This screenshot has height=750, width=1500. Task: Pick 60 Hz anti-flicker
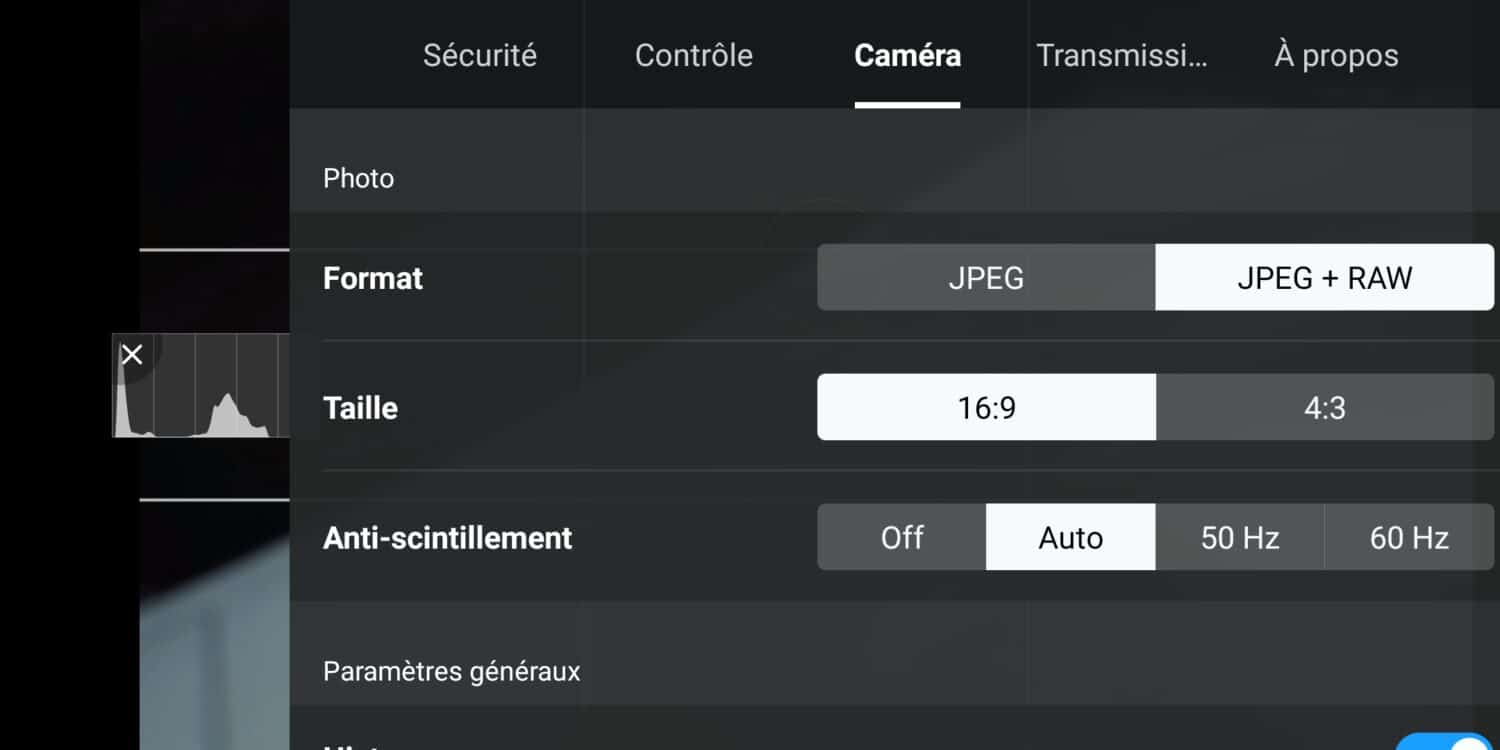[1409, 538]
